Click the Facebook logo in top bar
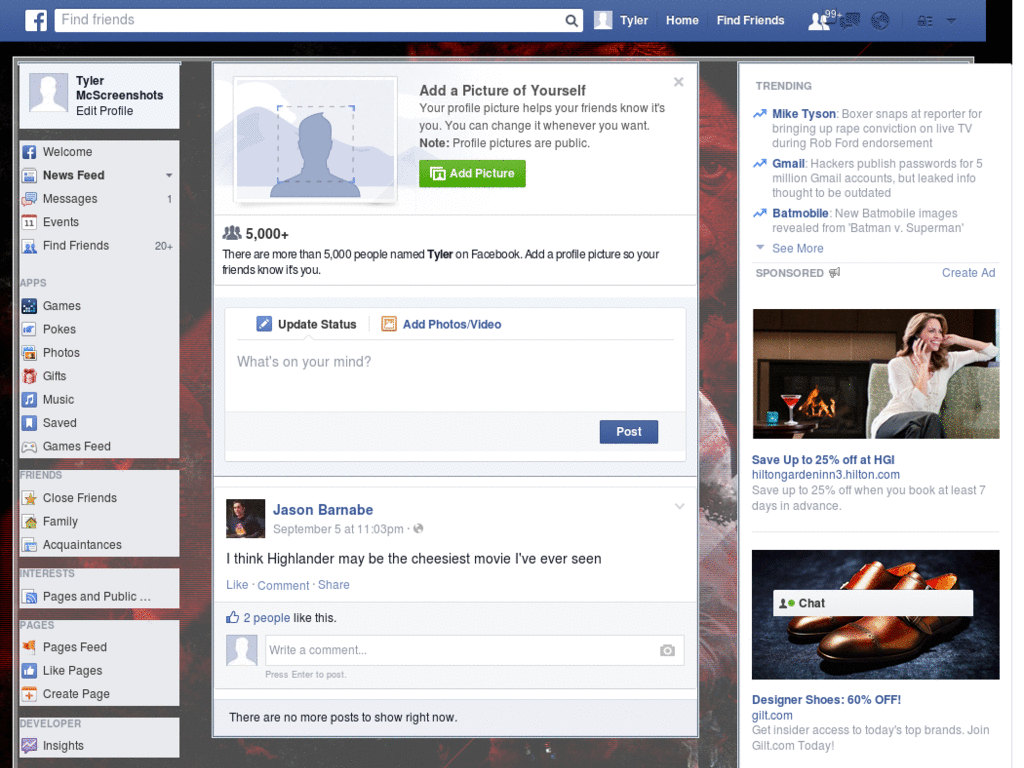1024x768 pixels. coord(36,20)
